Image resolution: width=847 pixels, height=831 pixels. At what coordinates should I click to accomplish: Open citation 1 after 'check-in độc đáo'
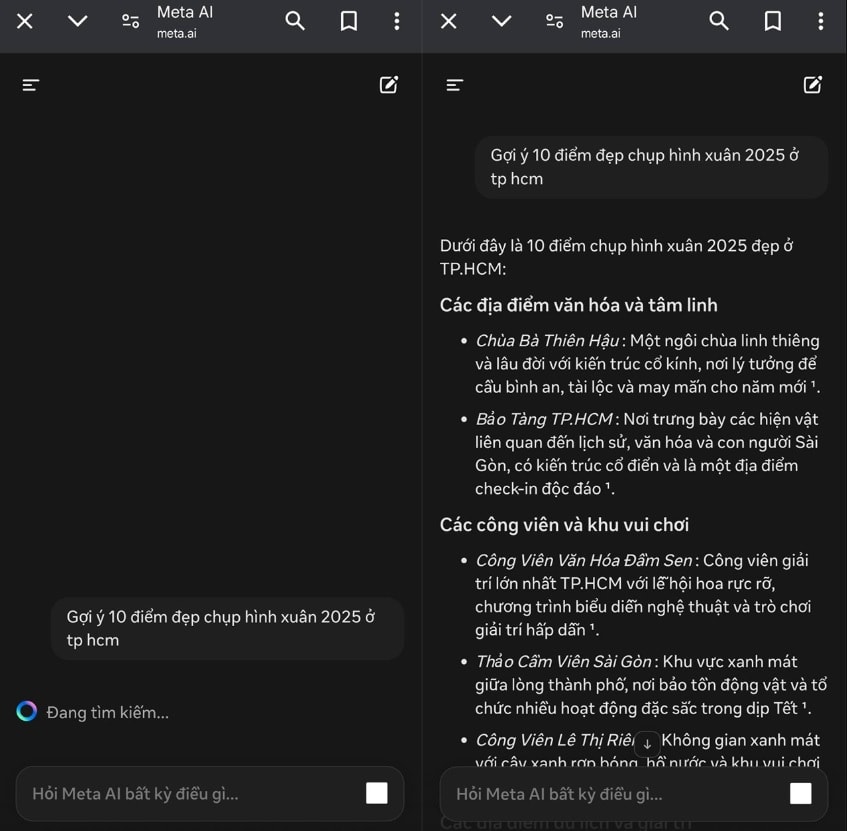pyautogui.click(x=608, y=486)
